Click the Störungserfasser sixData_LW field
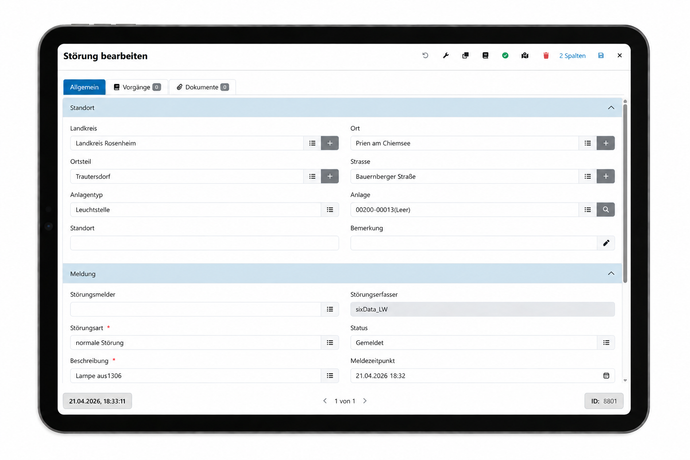 click(x=482, y=309)
